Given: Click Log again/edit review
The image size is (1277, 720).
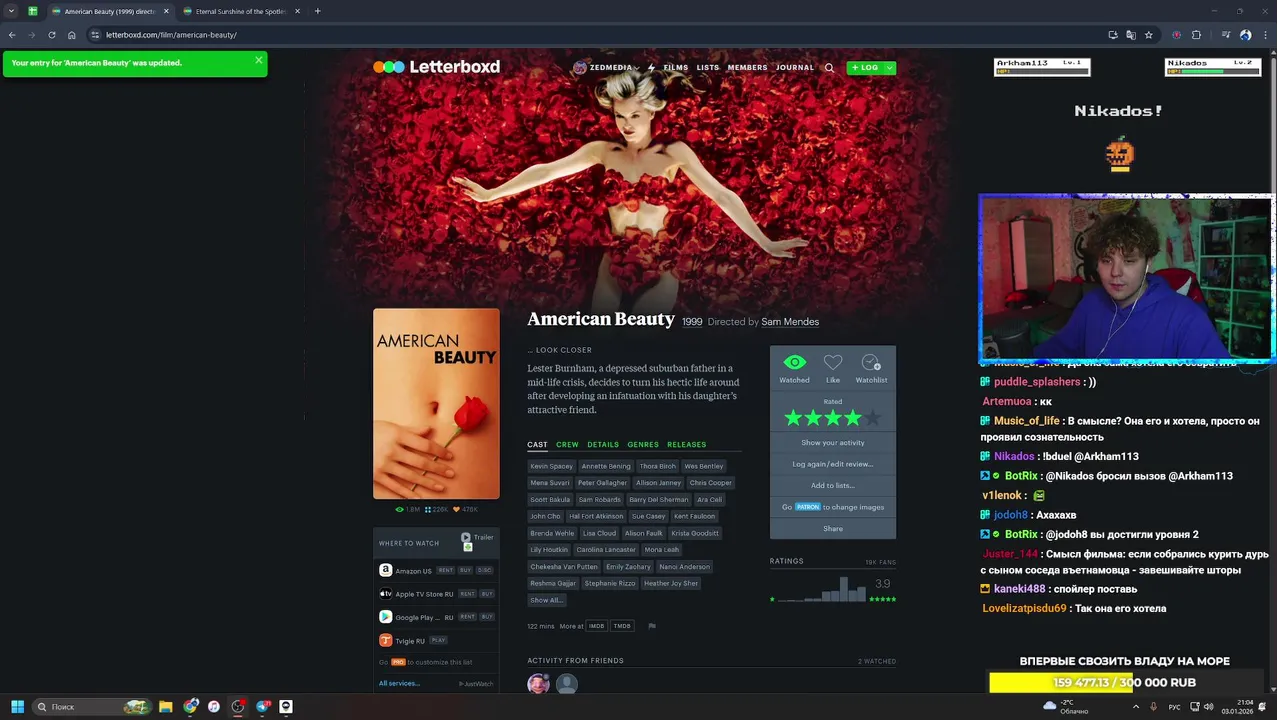Looking at the screenshot, I should click(x=833, y=464).
